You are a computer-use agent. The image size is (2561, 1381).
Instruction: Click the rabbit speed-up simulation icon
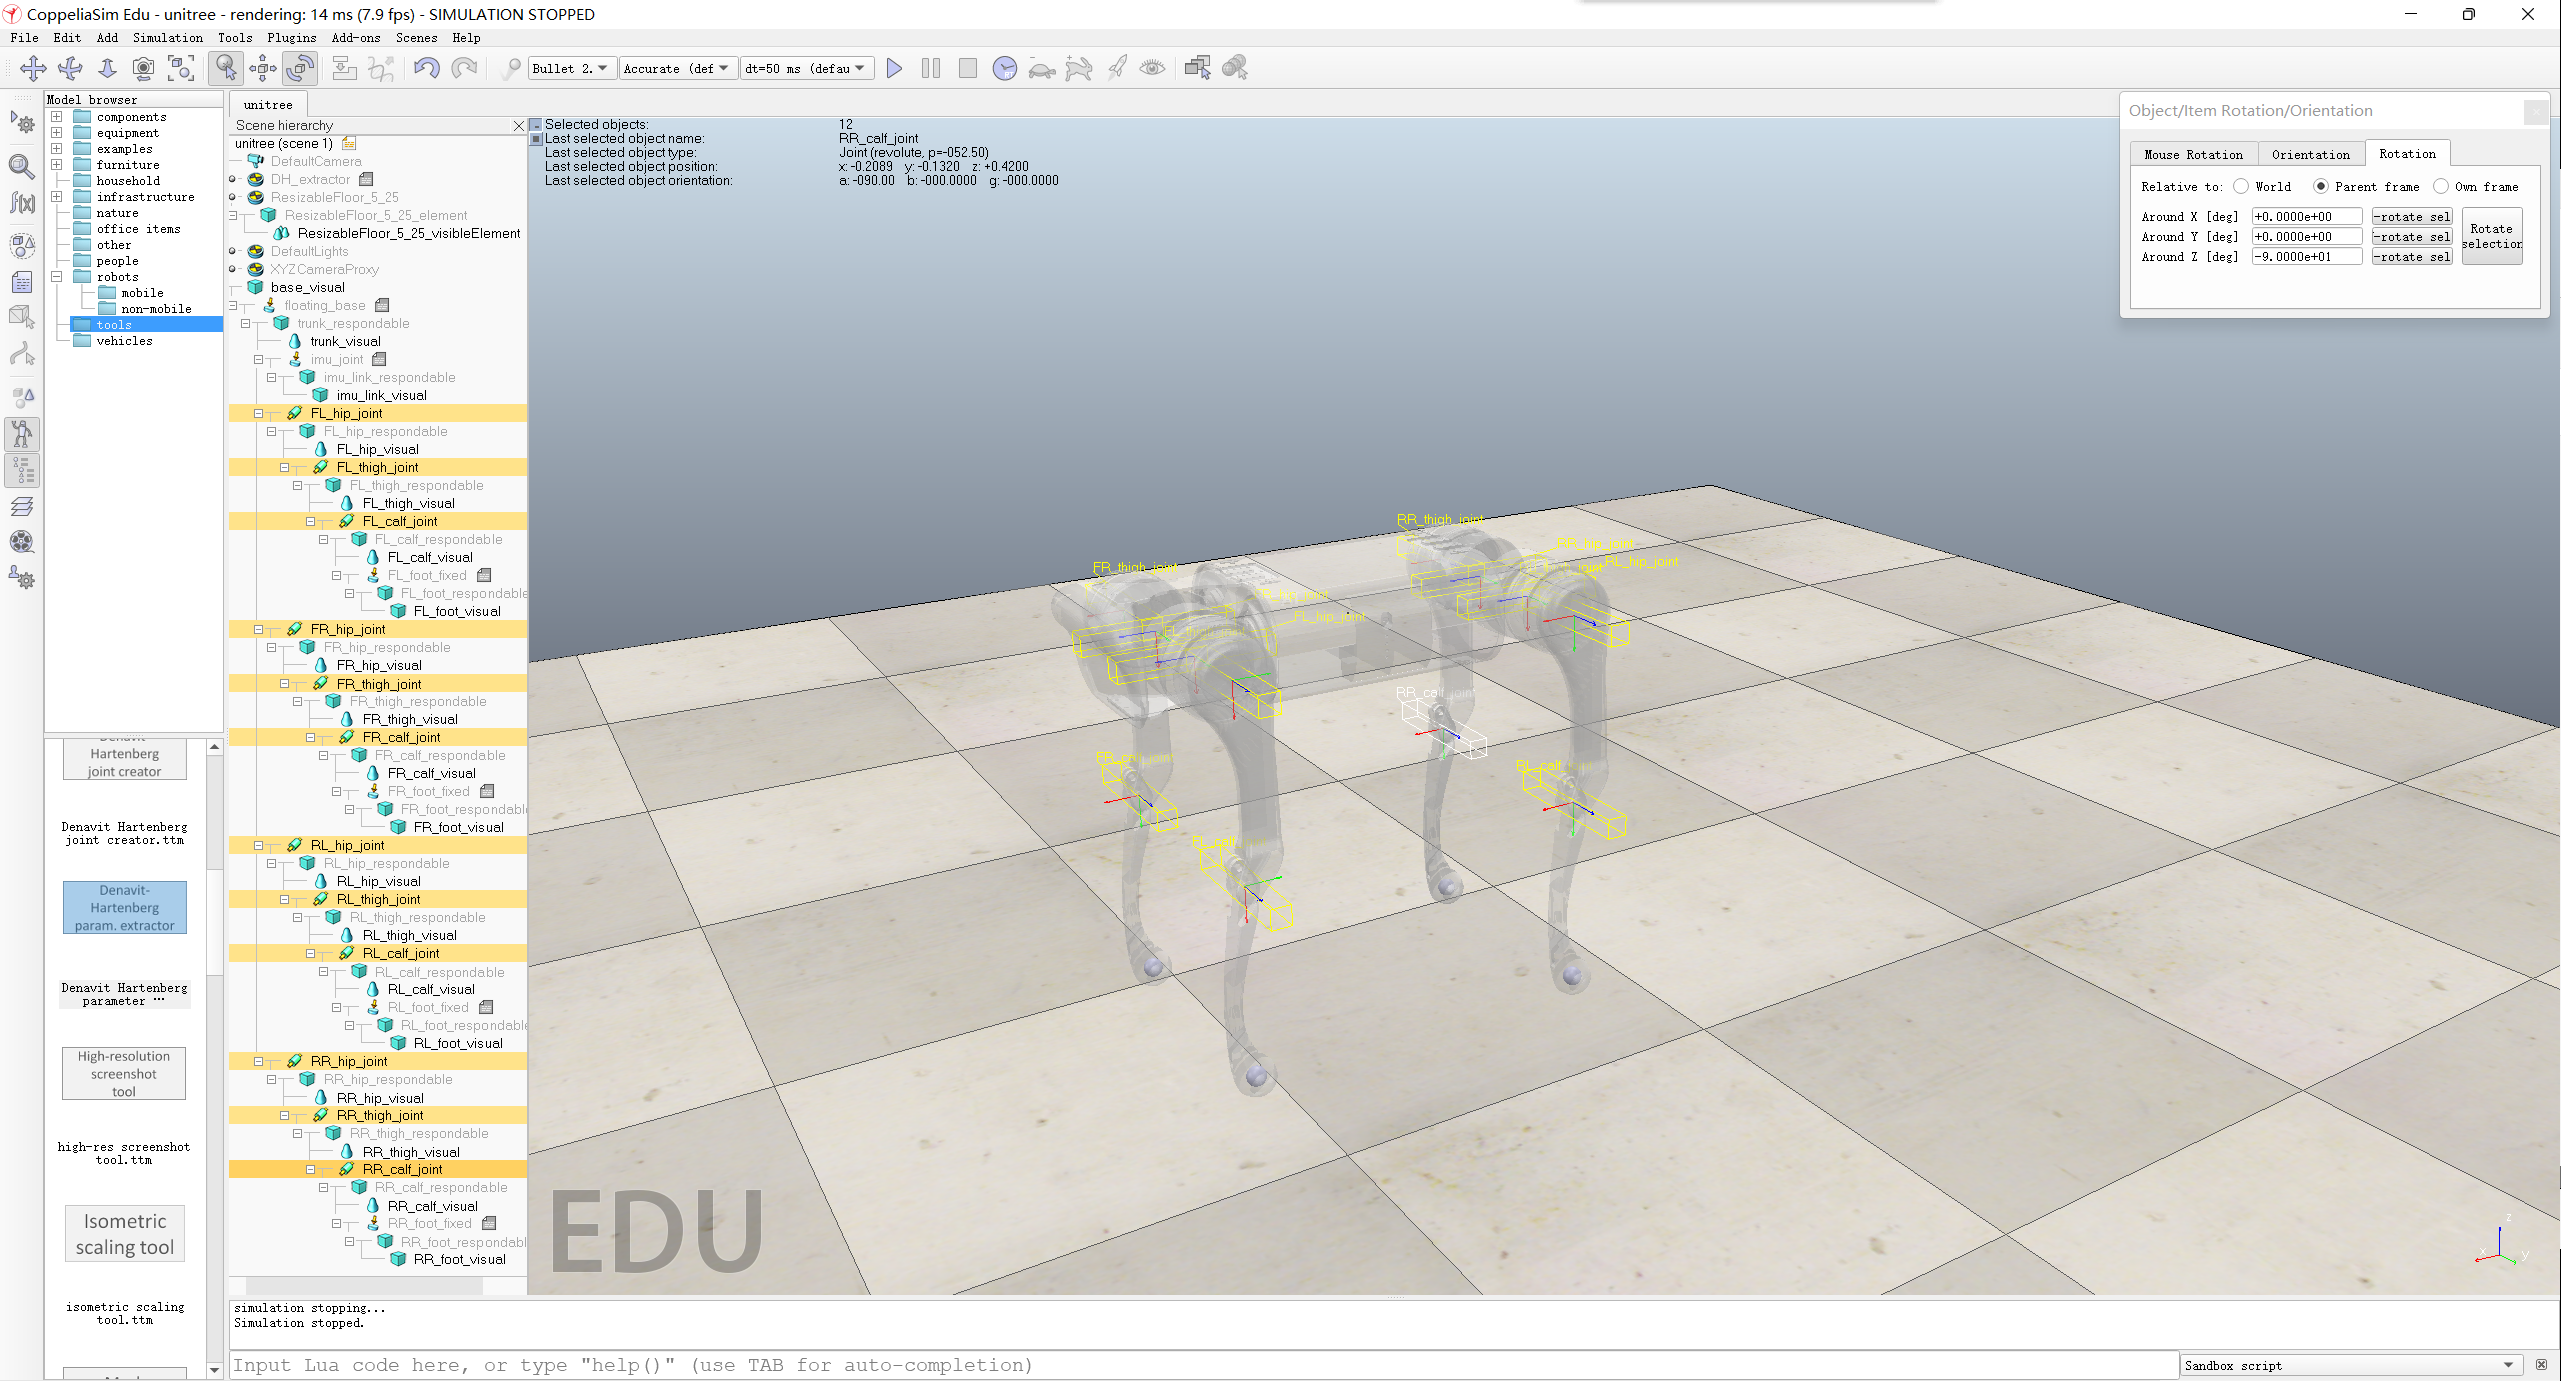[1078, 68]
